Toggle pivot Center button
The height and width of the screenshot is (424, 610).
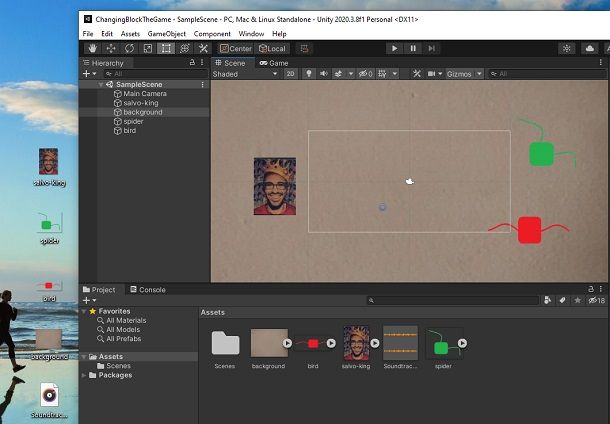click(x=236, y=49)
